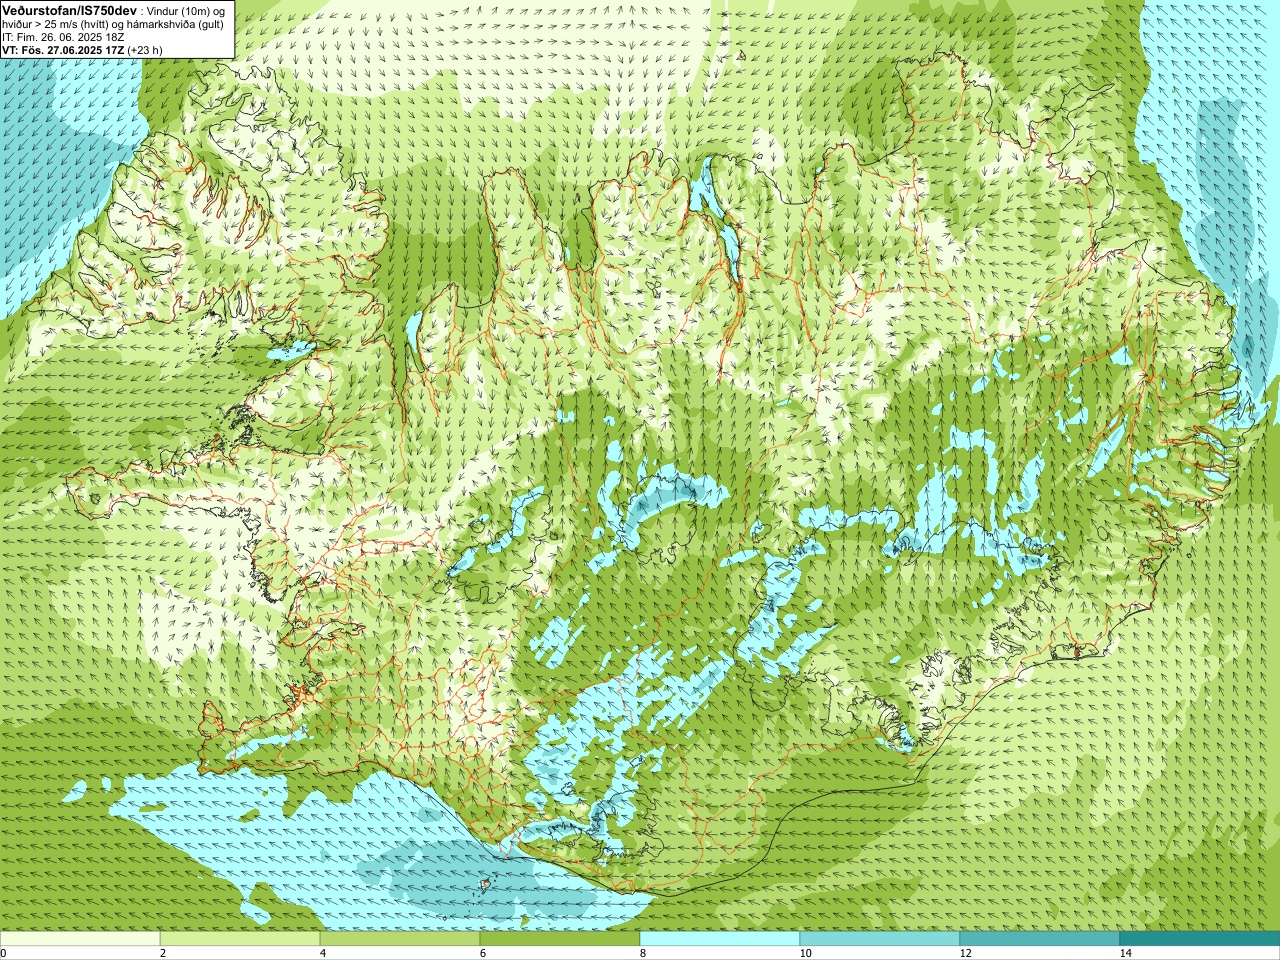Click the scale label '14'
The image size is (1280, 960).
coord(1125,953)
